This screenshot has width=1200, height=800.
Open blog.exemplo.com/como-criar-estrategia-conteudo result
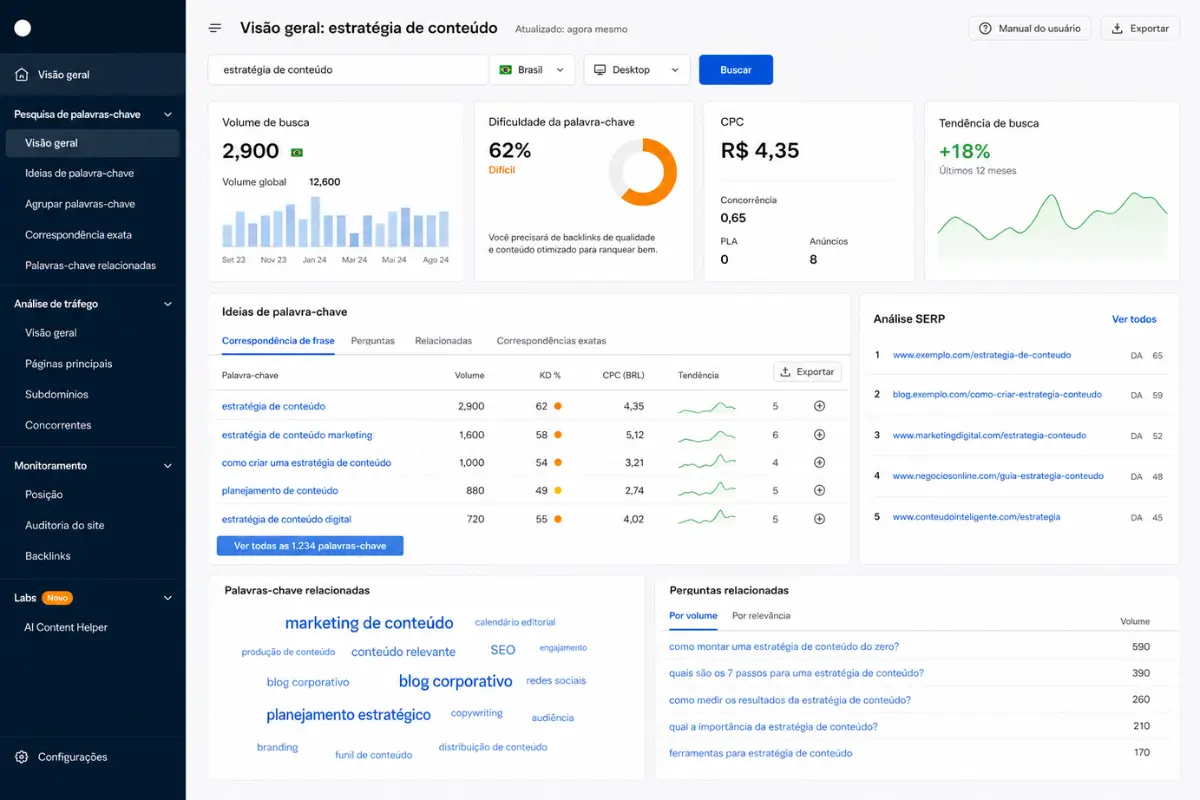pyautogui.click(x=997, y=395)
